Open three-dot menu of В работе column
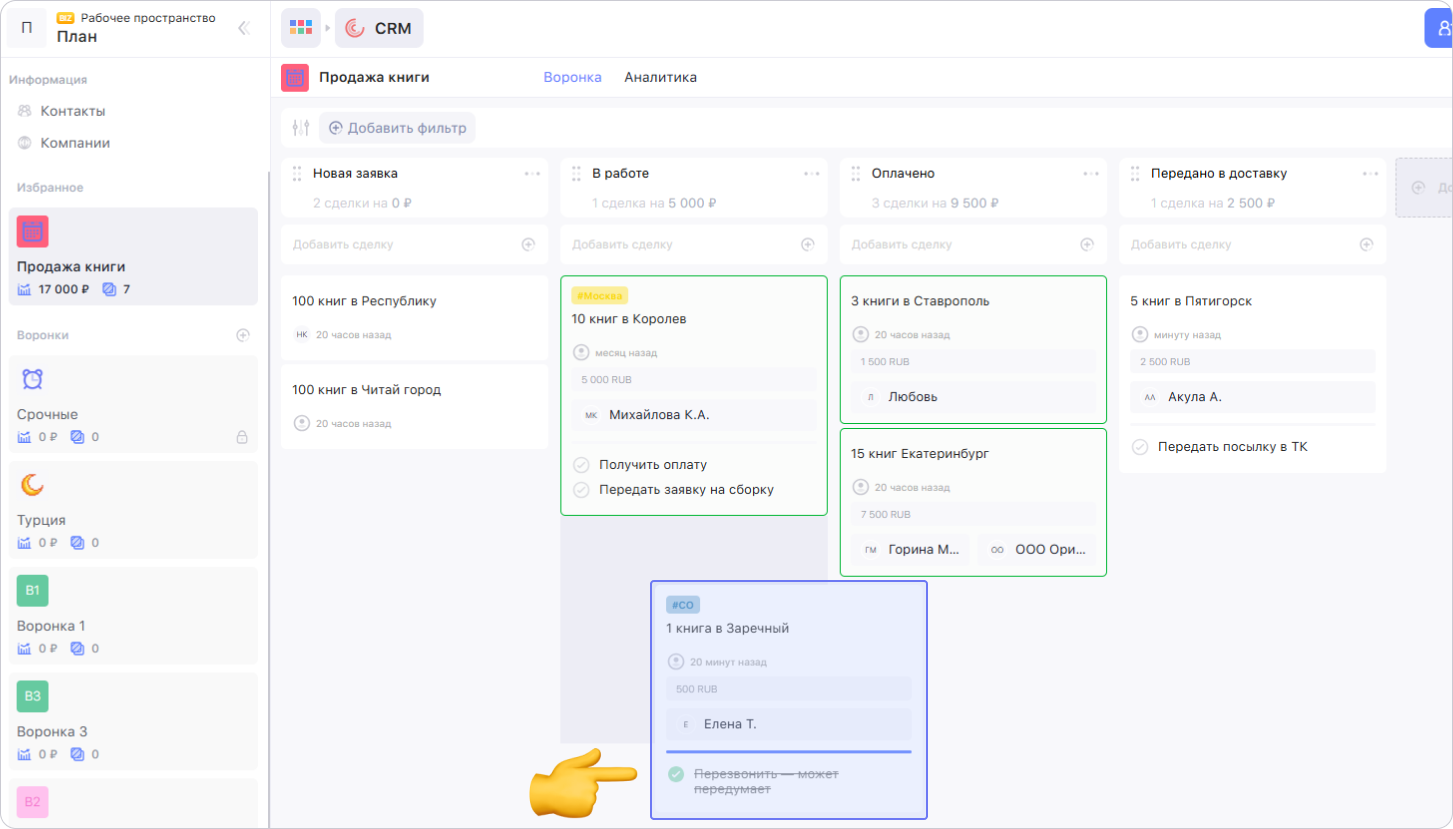1453x829 pixels. tap(811, 174)
